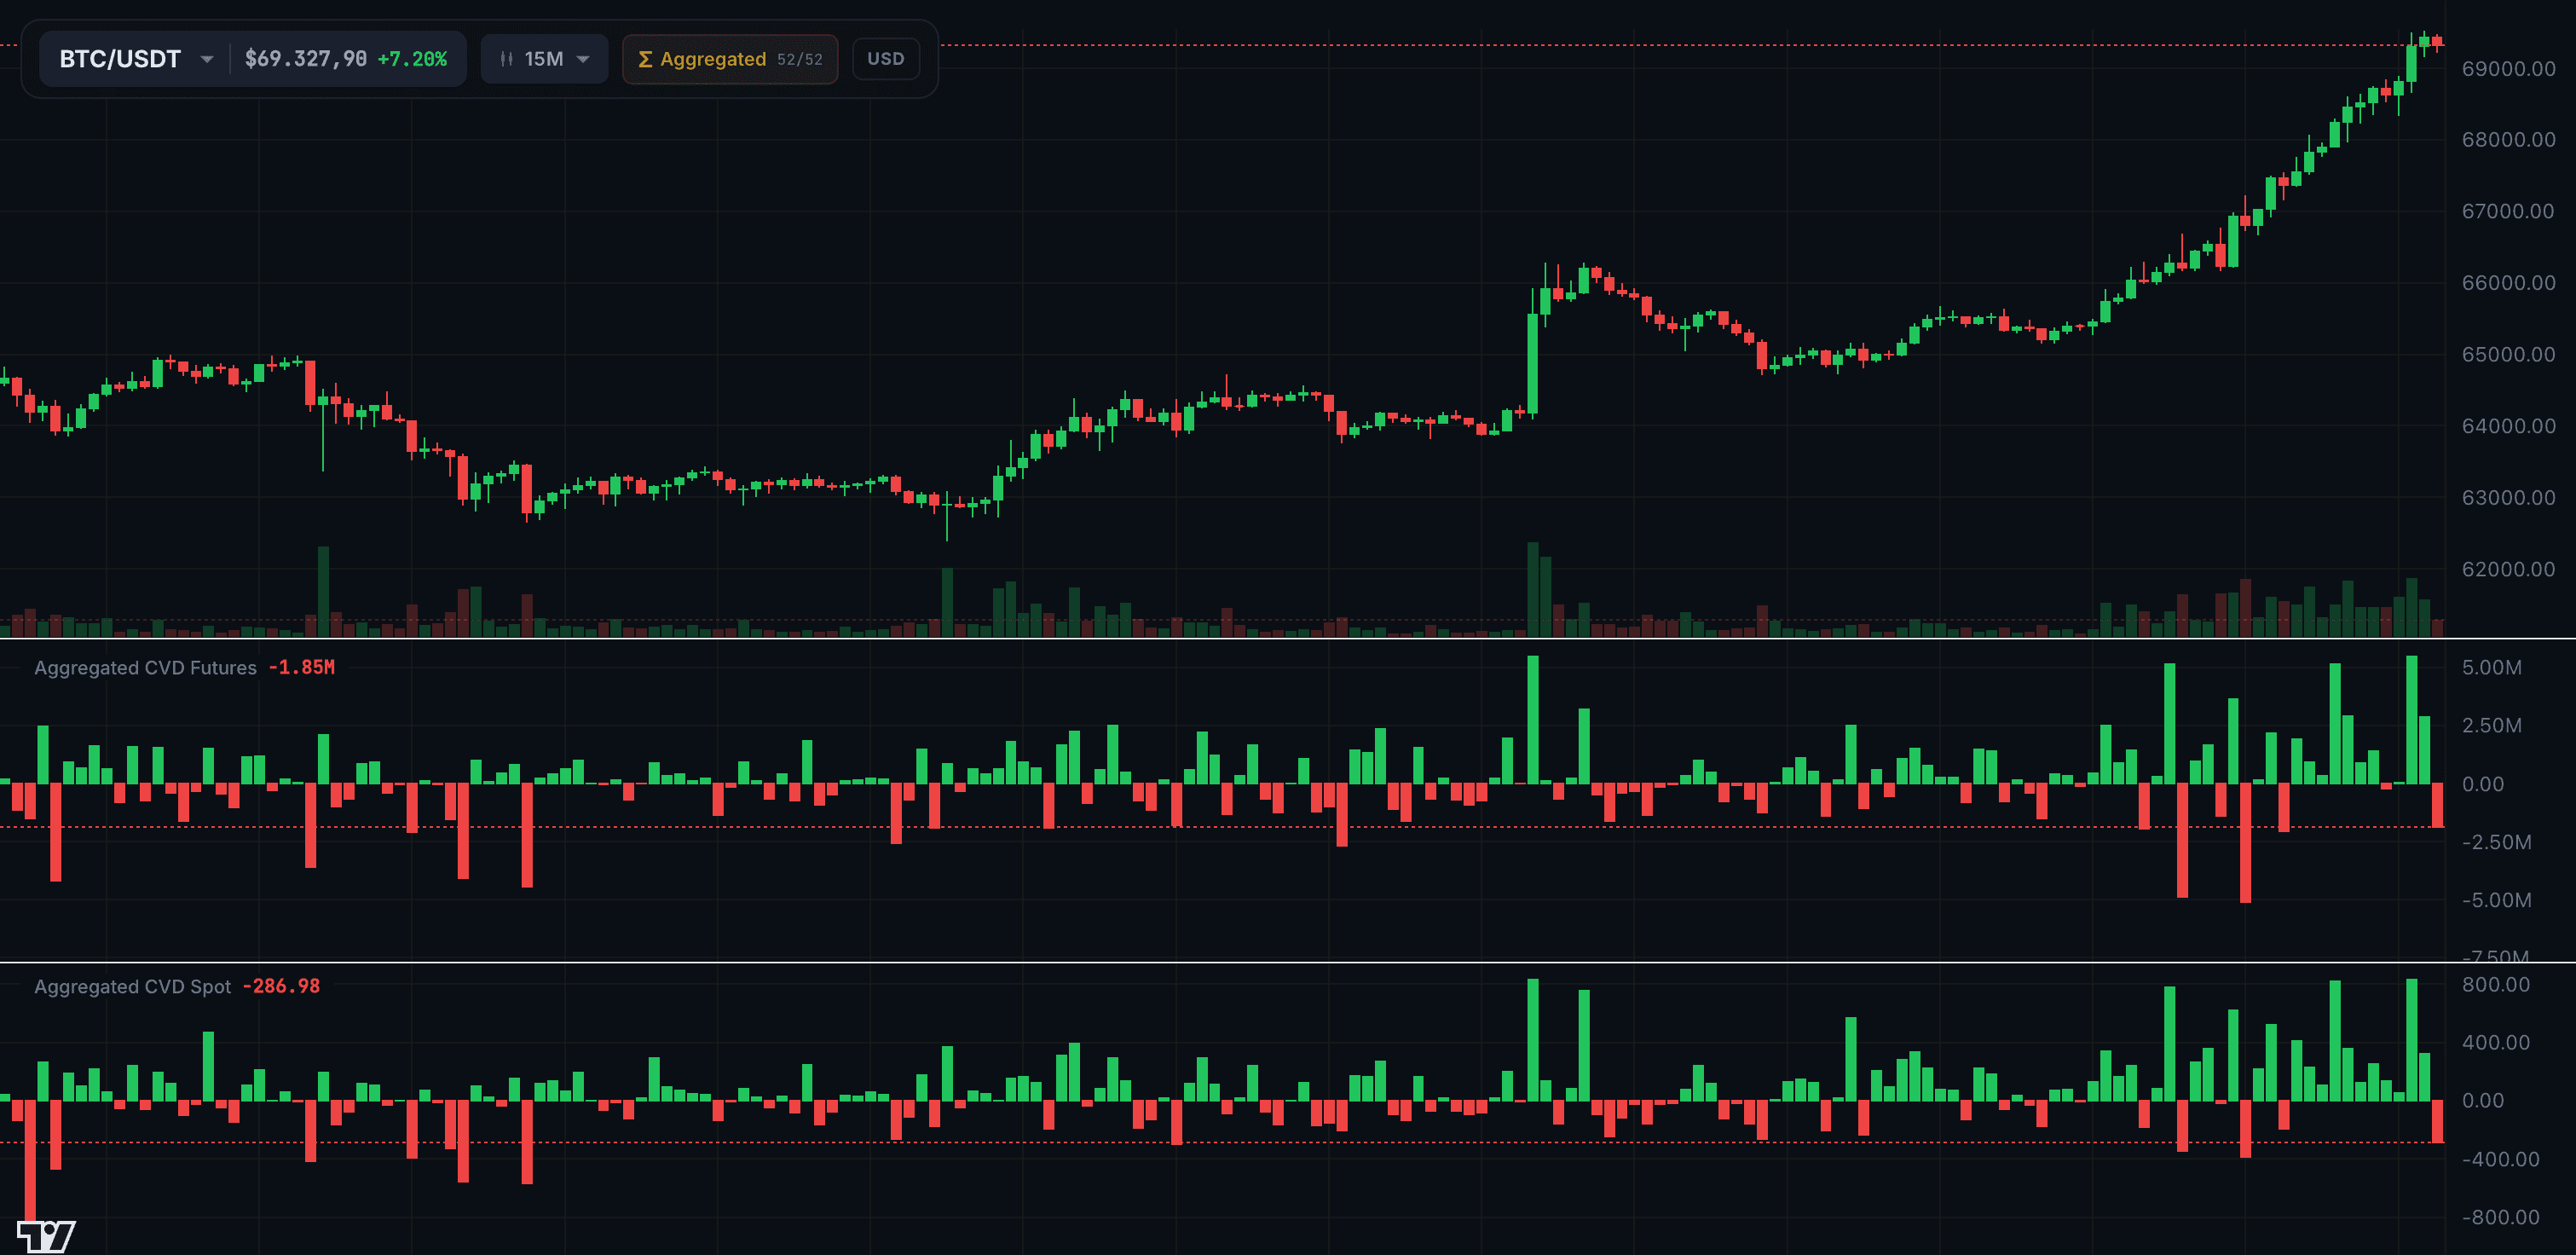This screenshot has width=2576, height=1255.
Task: Click the $69.327,90 price button
Action: [305, 58]
